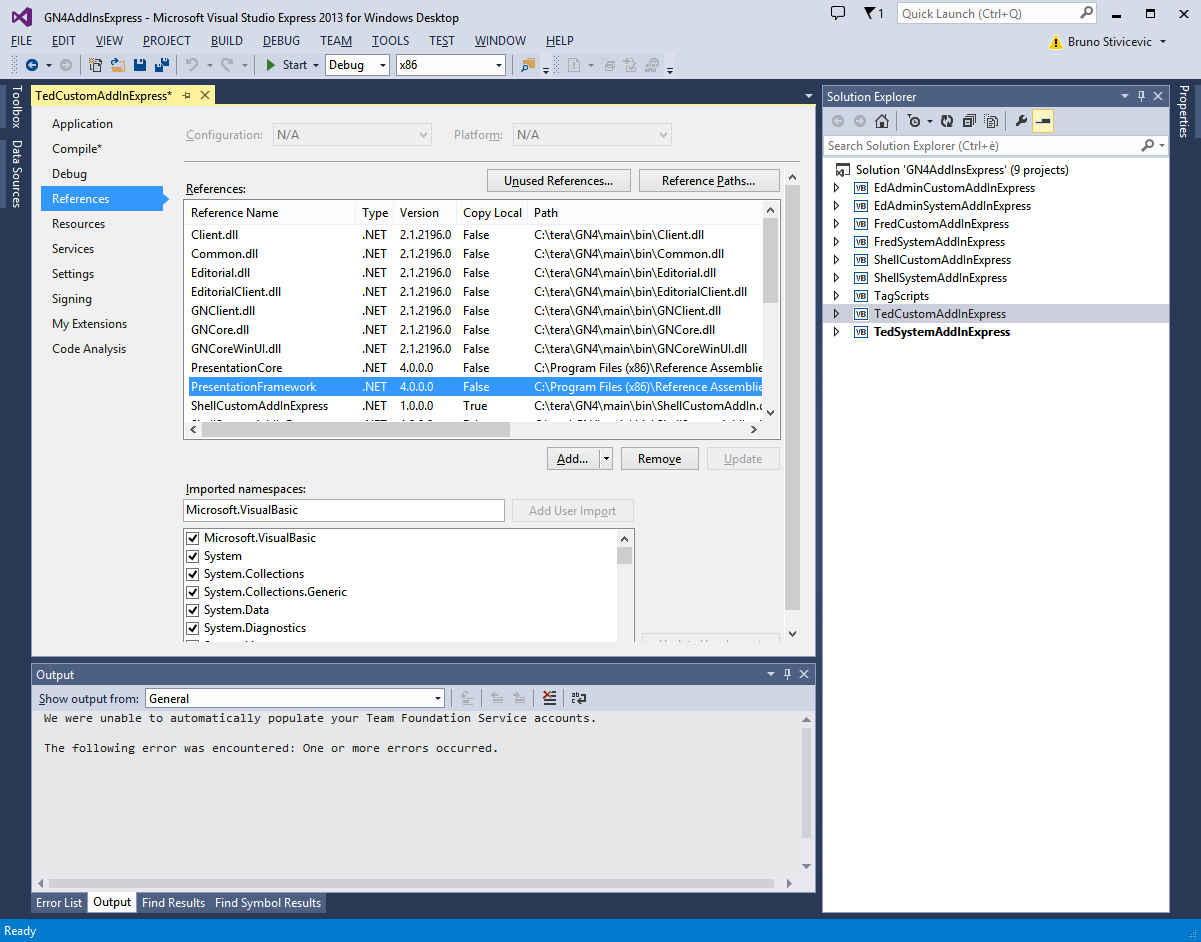Uncheck the Microsoft.VisualBasic namespace checkbox

[x=193, y=538]
